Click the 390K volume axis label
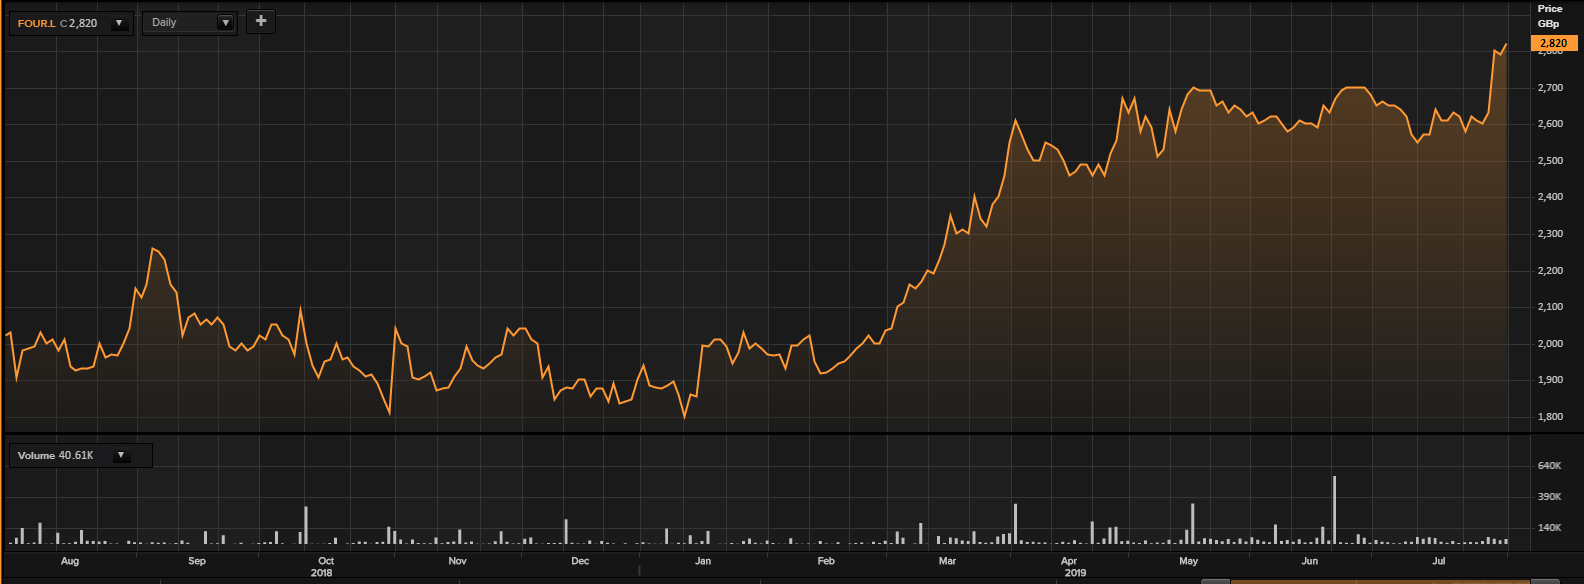 click(x=1549, y=497)
